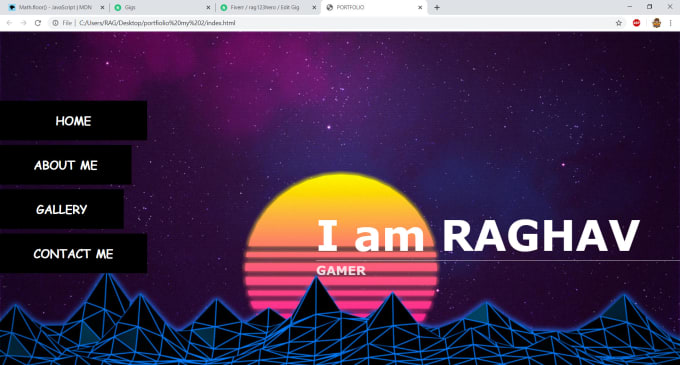Open a new browser tab

point(437,7)
